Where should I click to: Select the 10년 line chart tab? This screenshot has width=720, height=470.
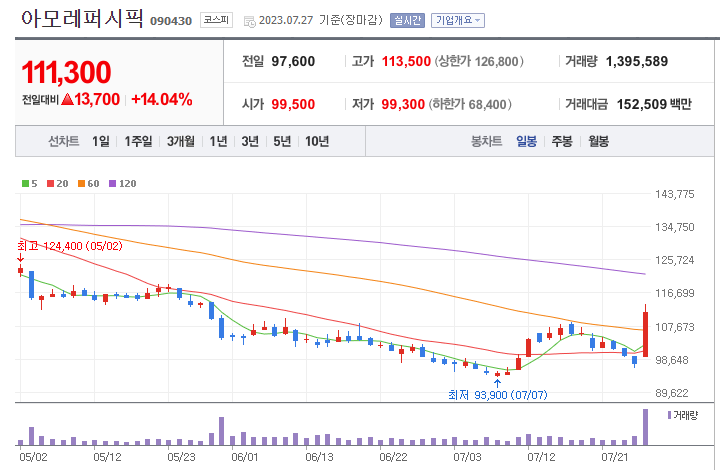(317, 141)
